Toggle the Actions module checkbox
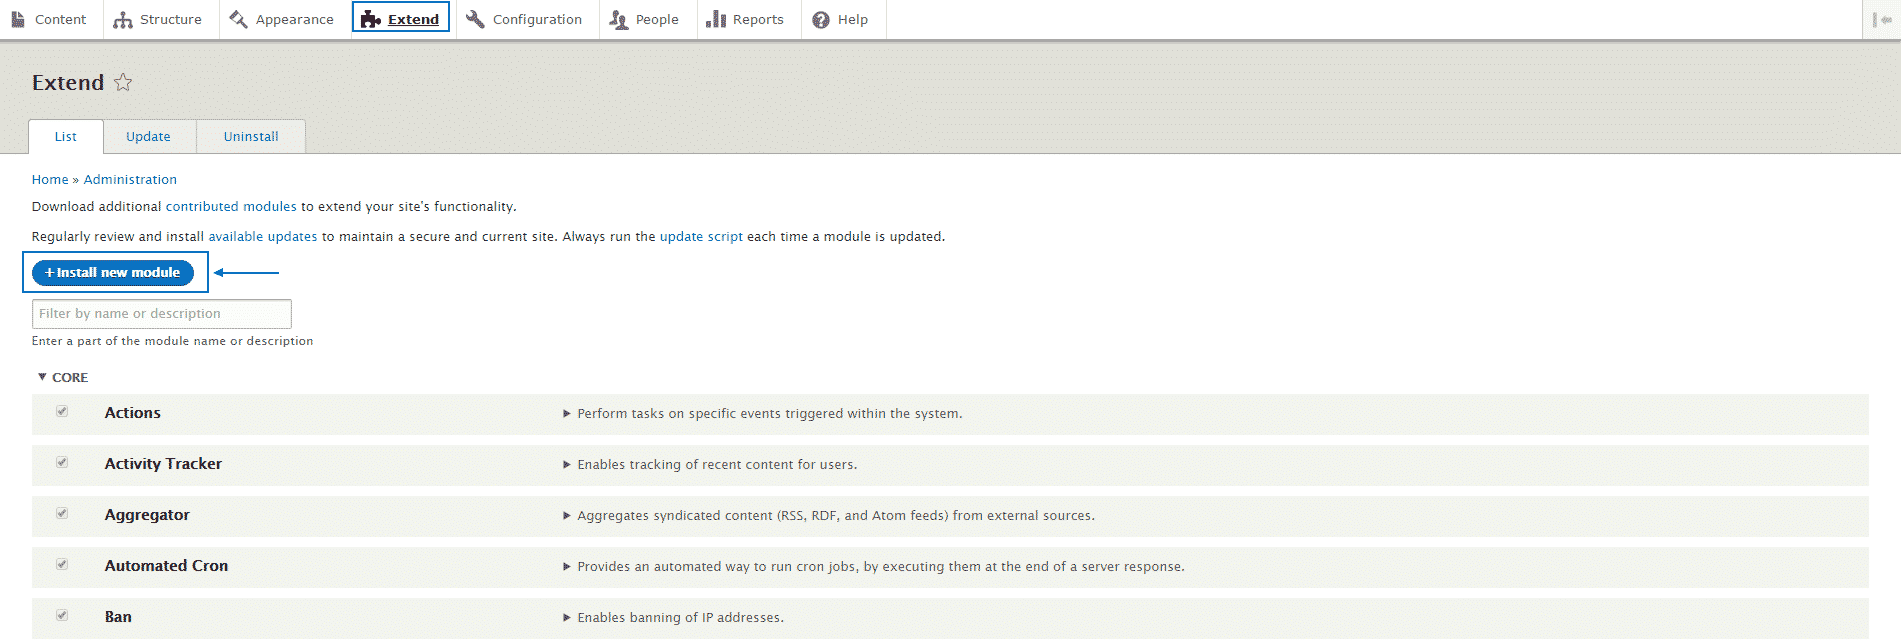This screenshot has width=1901, height=644. click(62, 412)
